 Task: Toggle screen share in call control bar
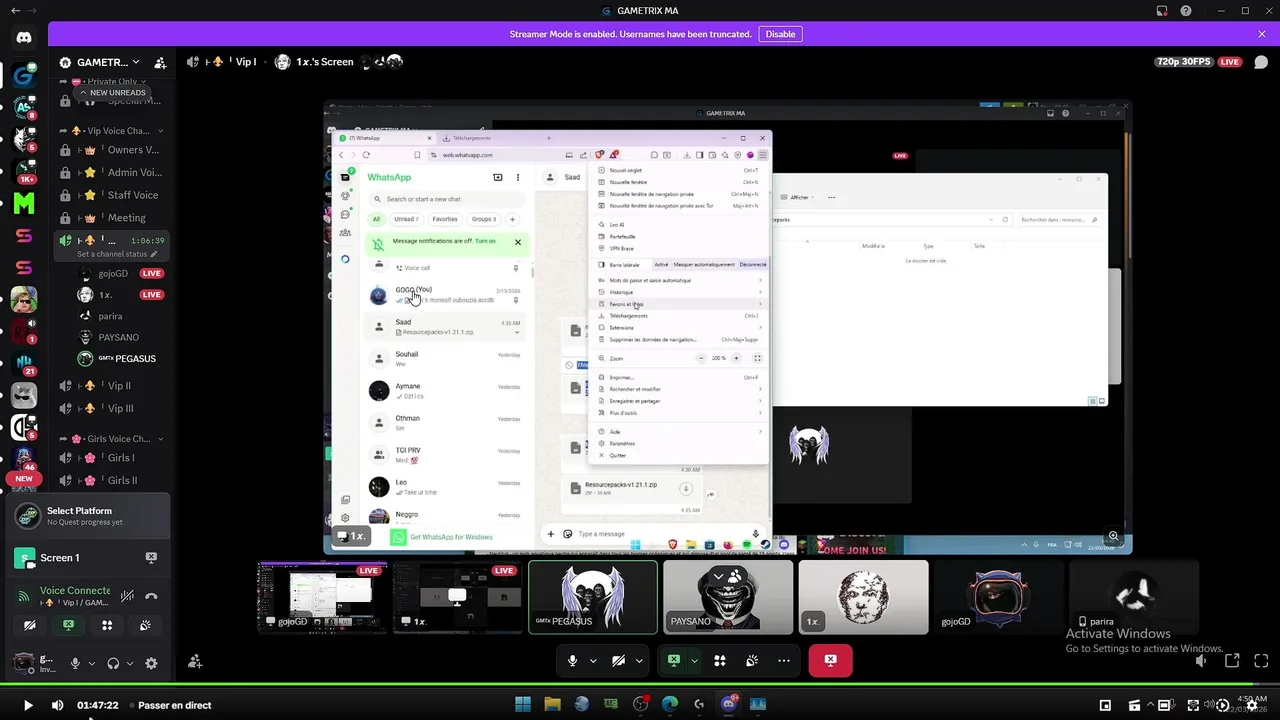coord(674,660)
